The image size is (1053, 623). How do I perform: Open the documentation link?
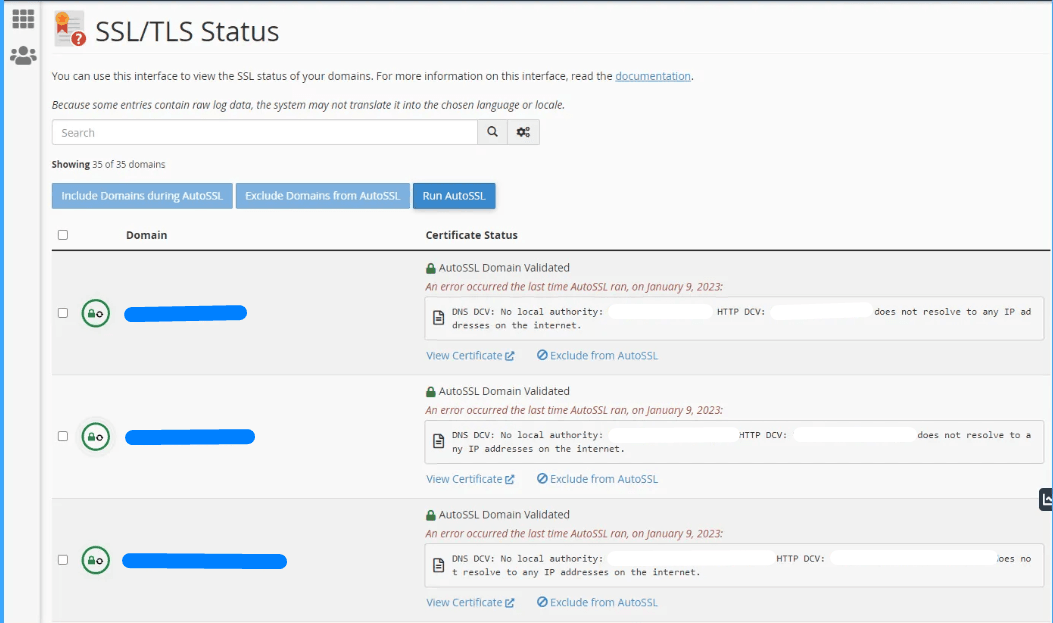[653, 75]
